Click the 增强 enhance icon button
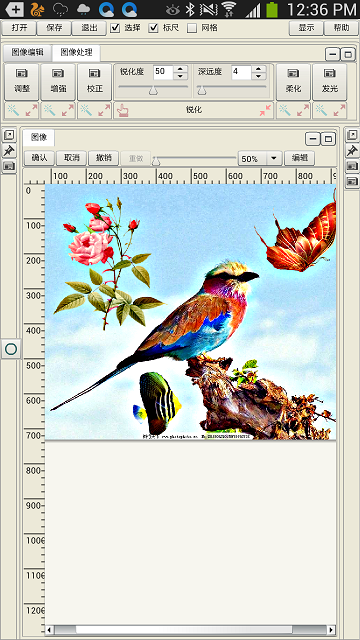This screenshot has height=640, width=360. (x=58, y=82)
